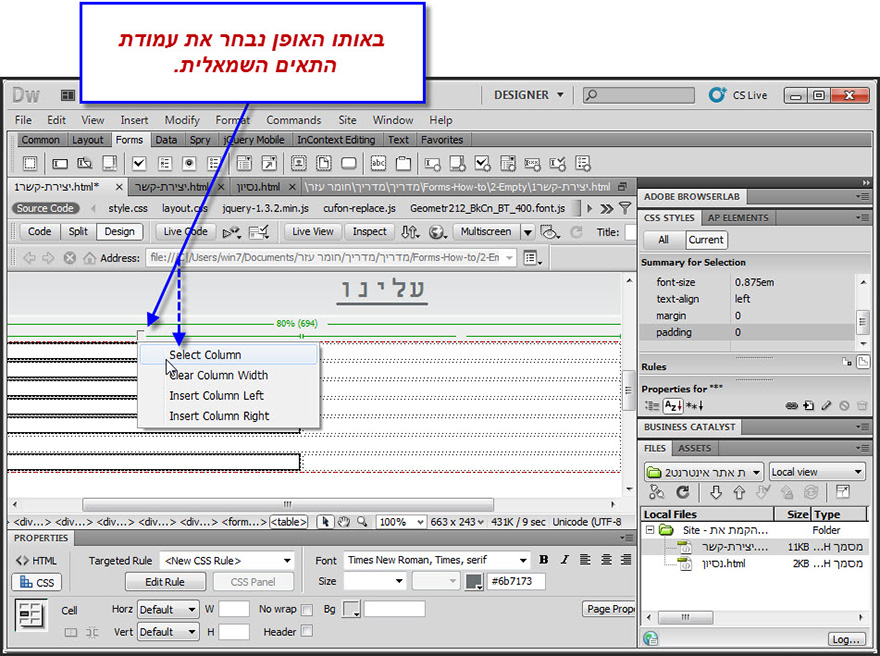Click the search field in title bar
The image size is (880, 656).
pos(639,95)
